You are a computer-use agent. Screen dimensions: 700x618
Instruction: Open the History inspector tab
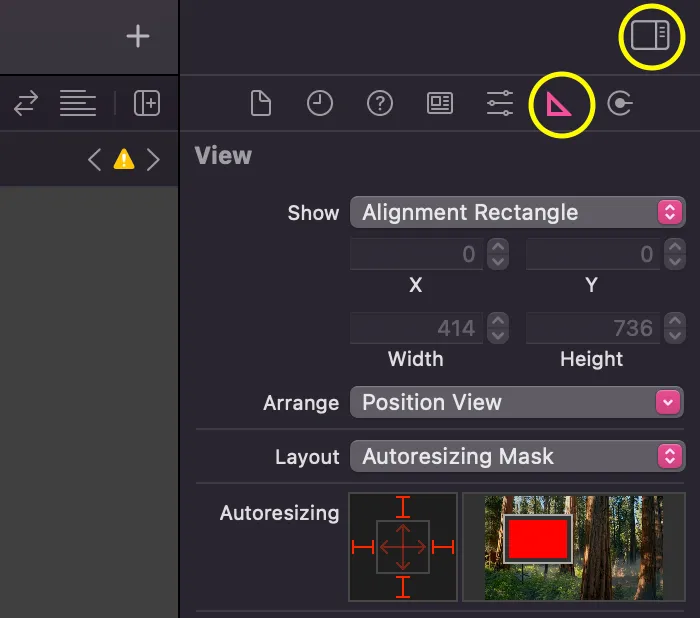coord(320,103)
